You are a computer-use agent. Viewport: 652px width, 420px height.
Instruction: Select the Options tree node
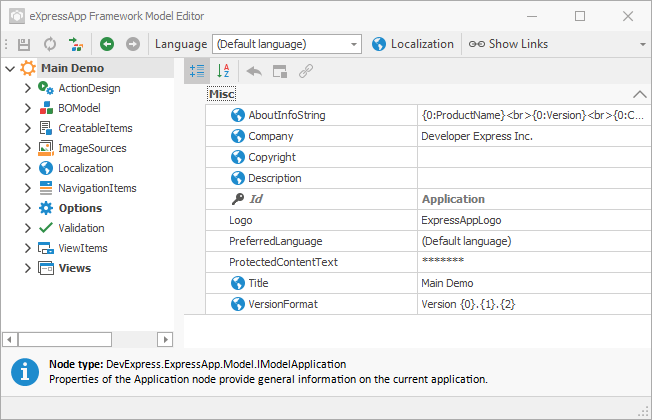click(80, 208)
